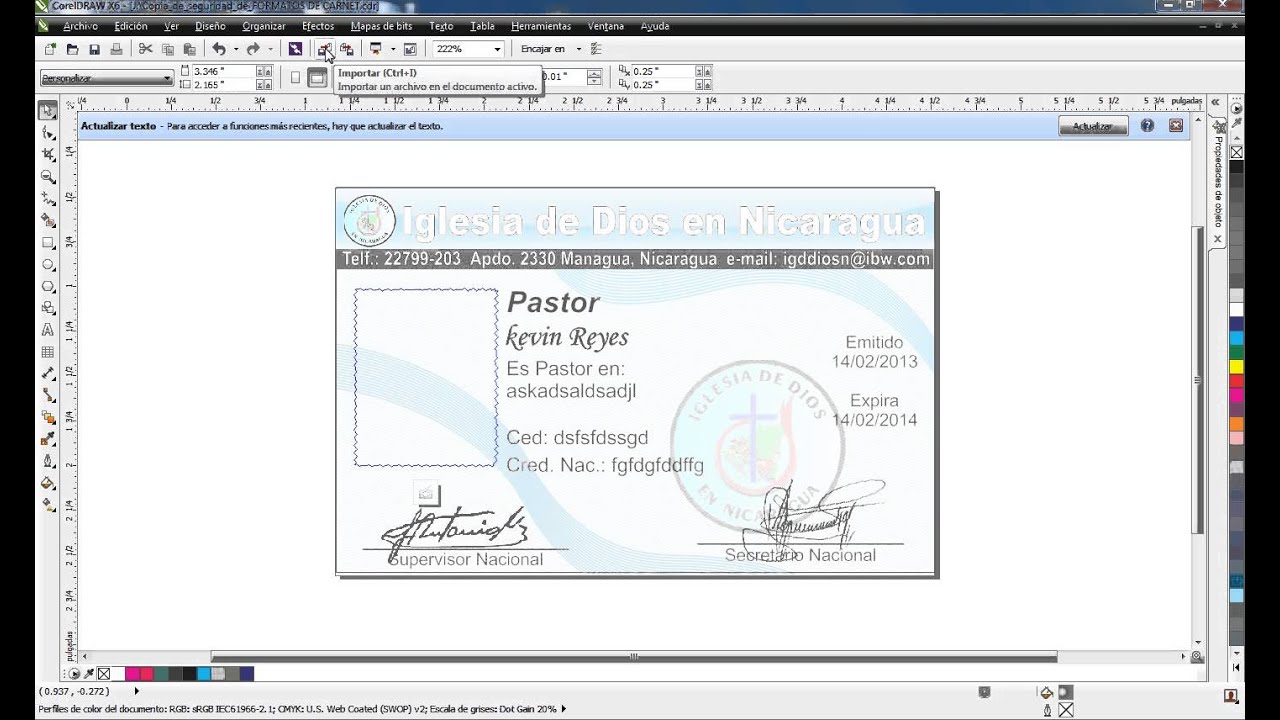Select the Outline pen tool
The height and width of the screenshot is (720, 1280).
pyautogui.click(x=47, y=462)
